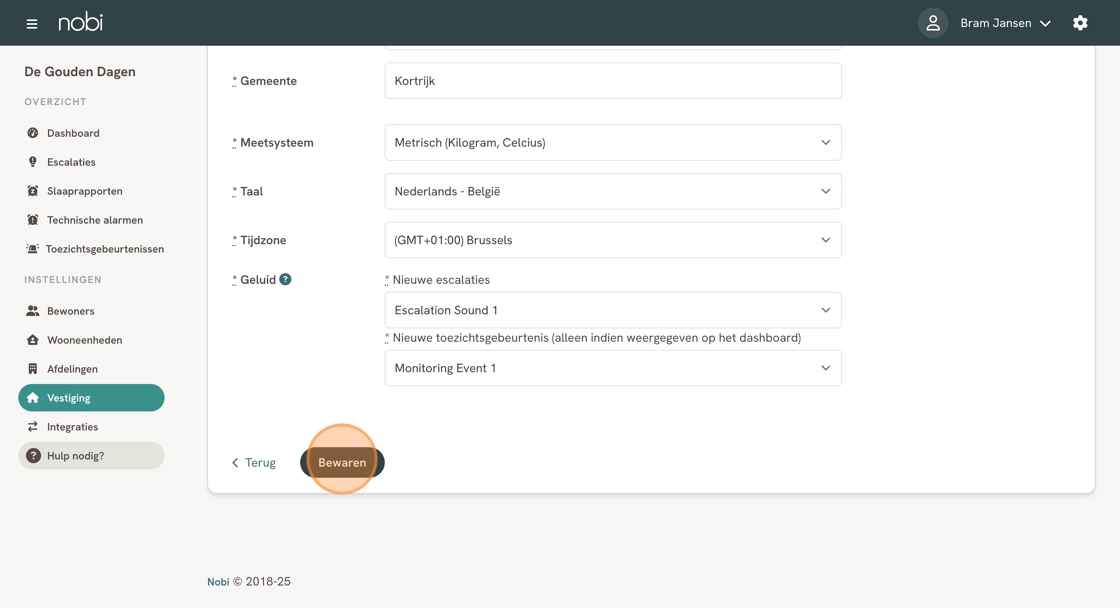Viewport: 1120px width, 608px height.
Task: Click the Wooneenheden house icon
Action: coord(33,340)
